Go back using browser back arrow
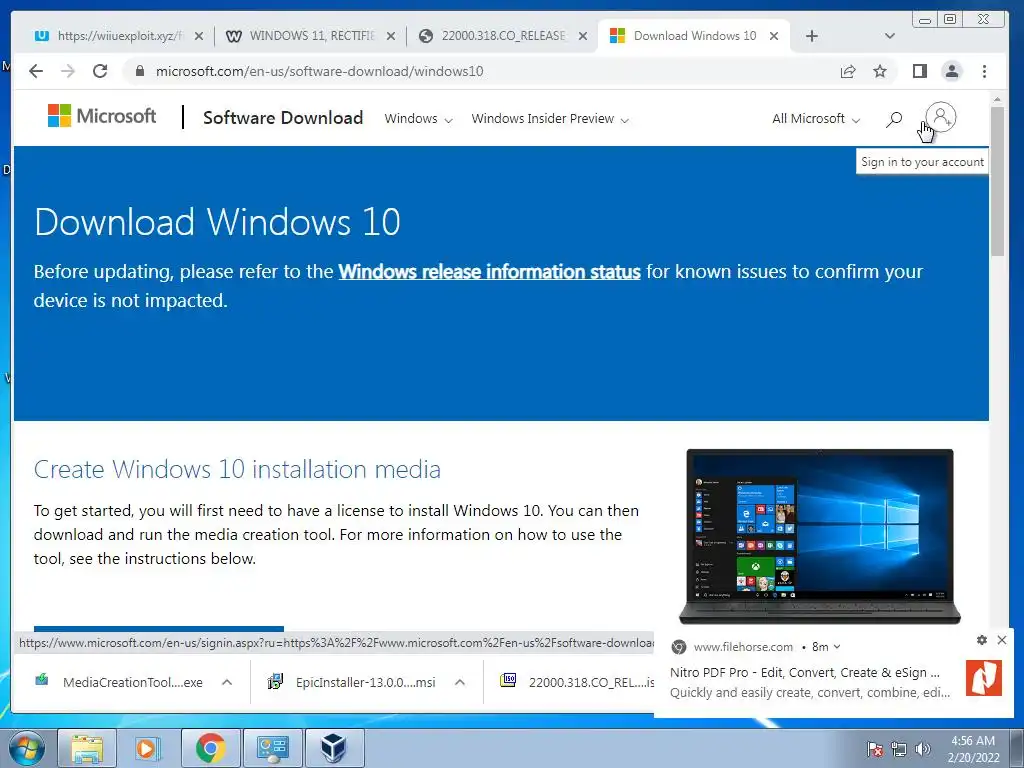The height and width of the screenshot is (768, 1024). click(36, 71)
